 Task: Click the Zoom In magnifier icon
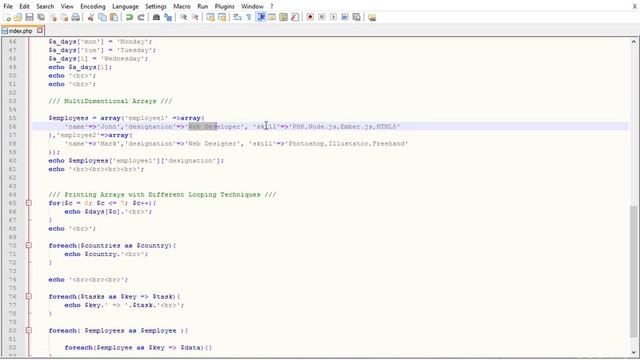(183, 17)
